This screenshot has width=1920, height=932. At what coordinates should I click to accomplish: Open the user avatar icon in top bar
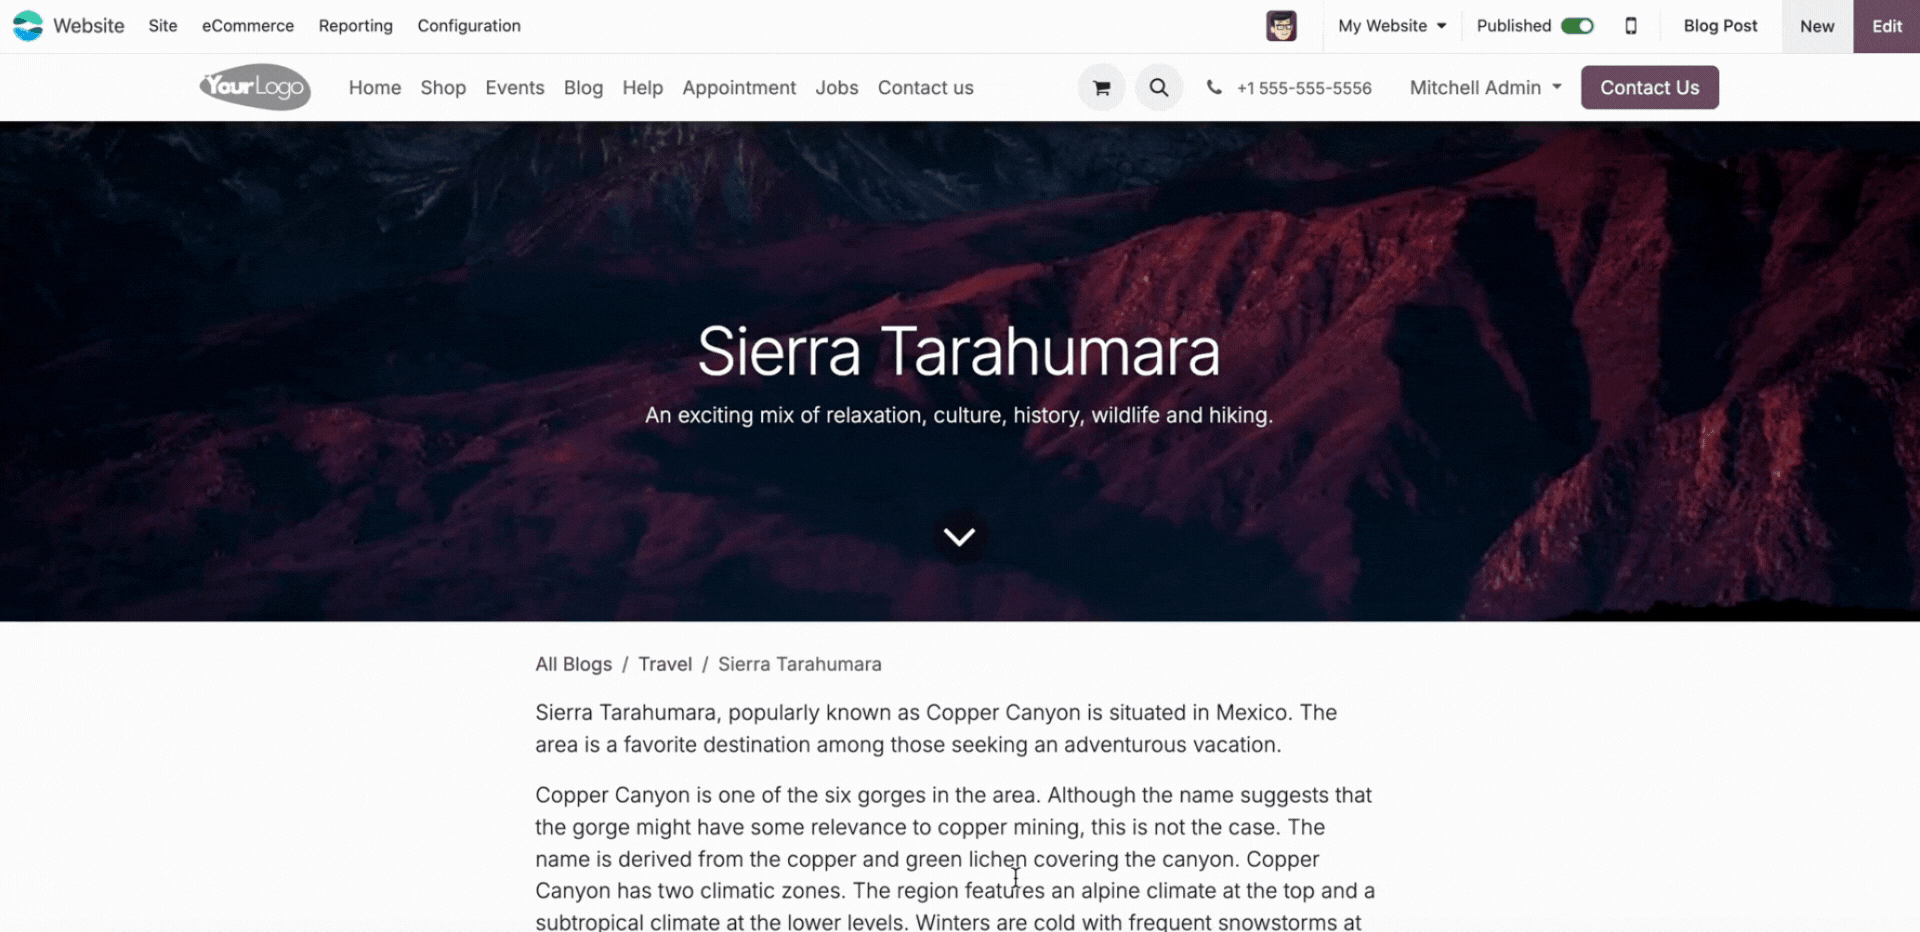(1281, 26)
